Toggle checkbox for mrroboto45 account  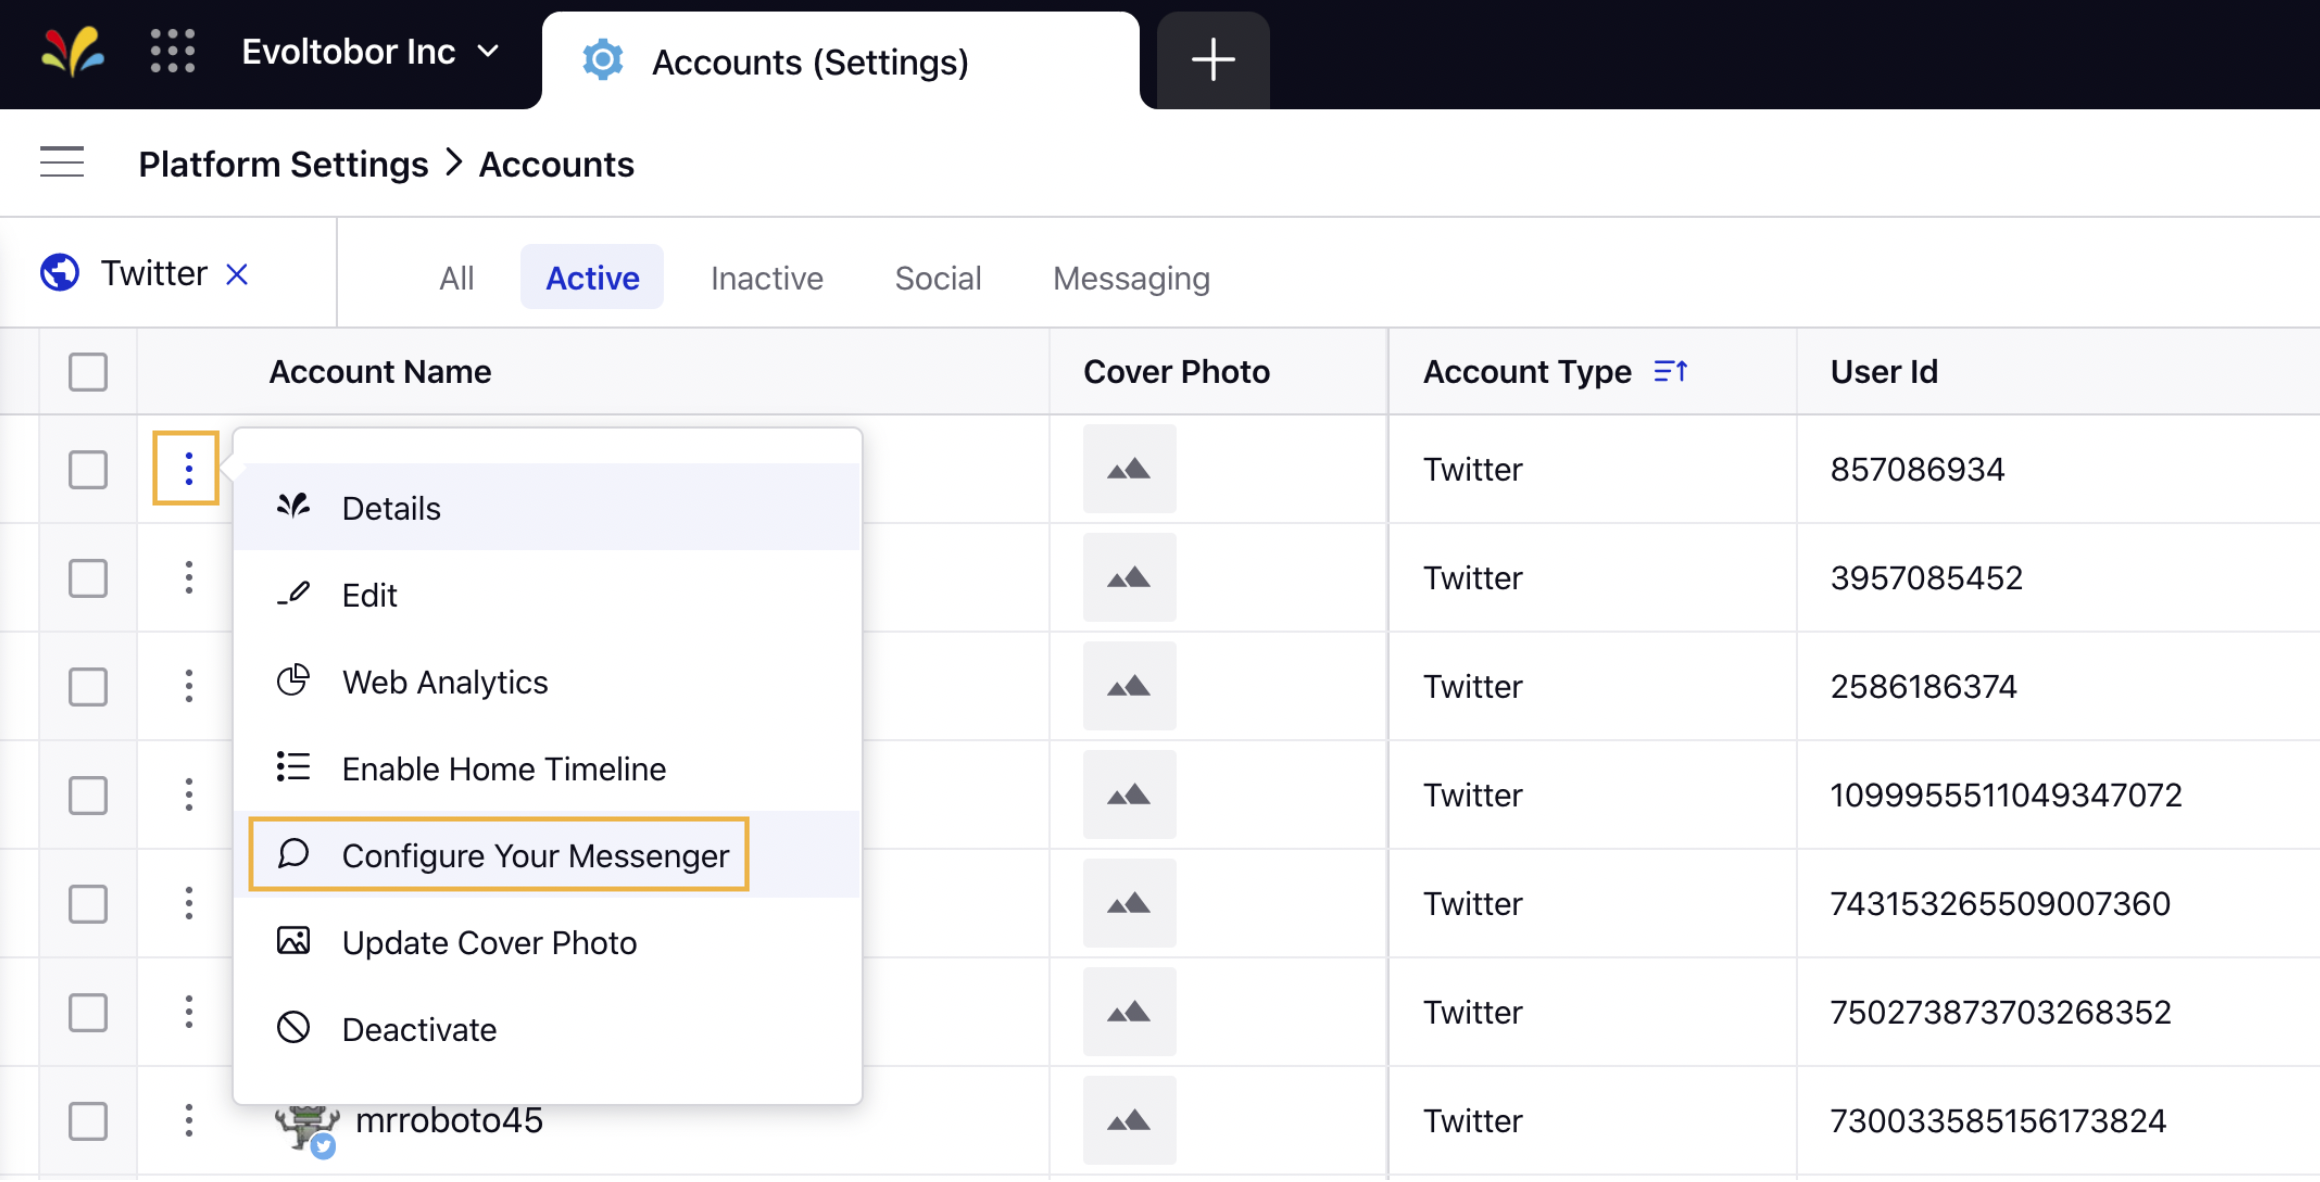(x=86, y=1120)
